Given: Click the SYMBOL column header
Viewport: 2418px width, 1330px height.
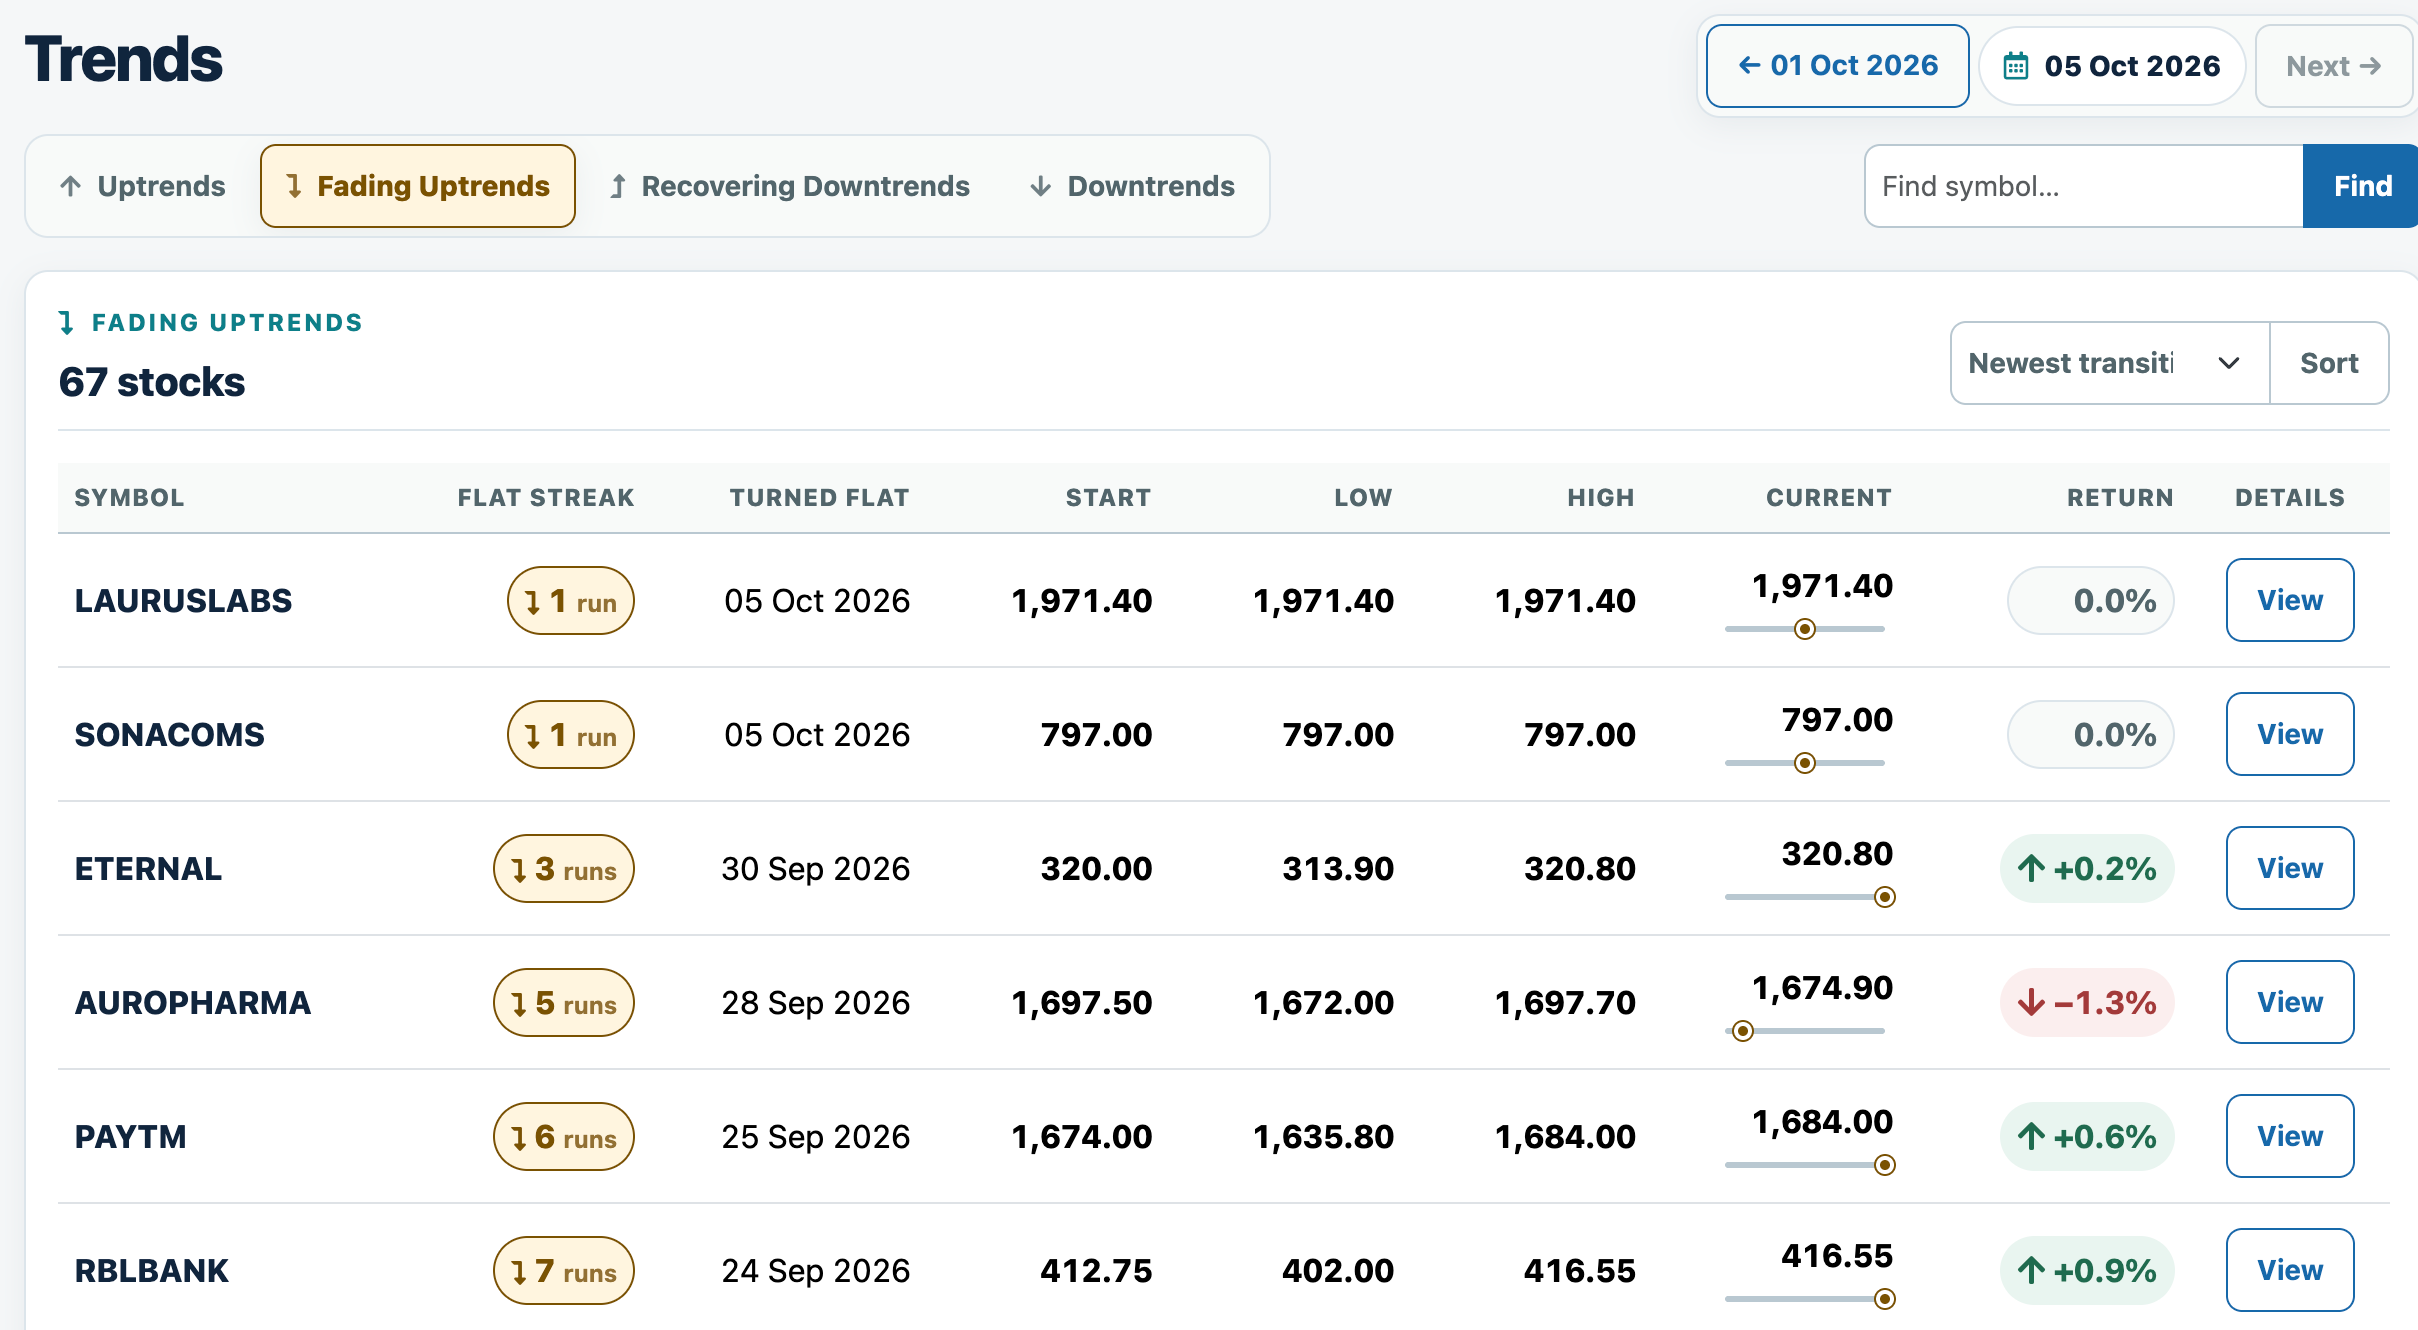Looking at the screenshot, I should tap(130, 498).
